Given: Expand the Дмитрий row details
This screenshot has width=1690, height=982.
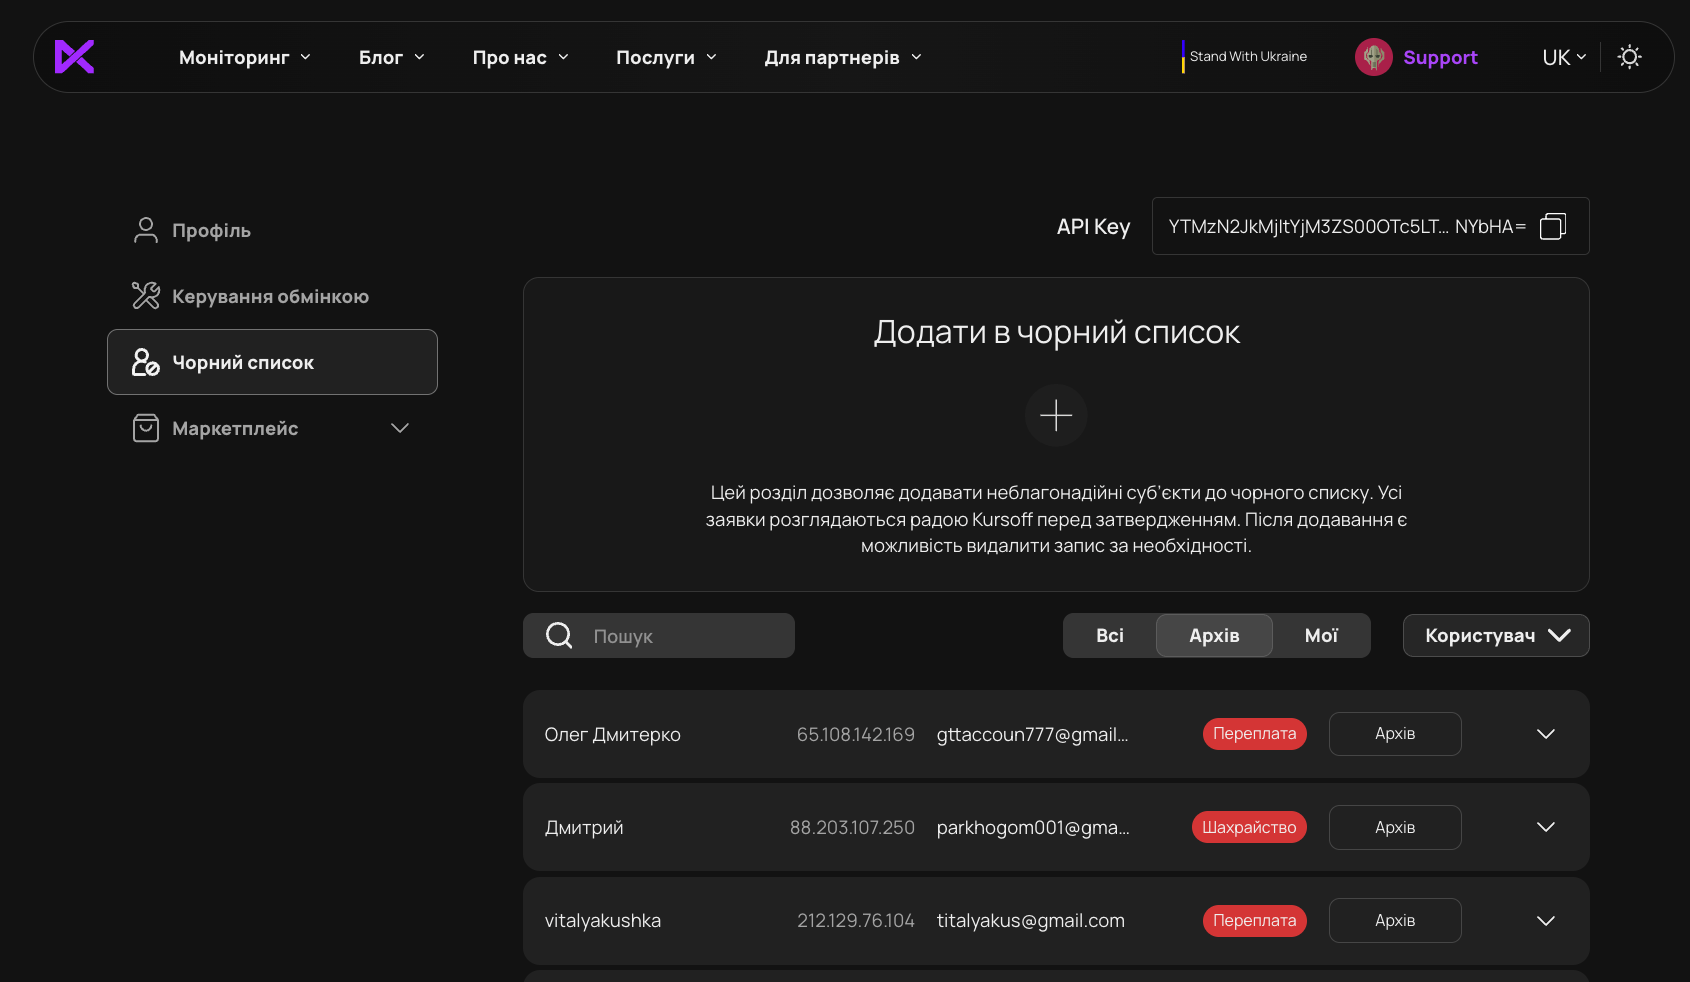Looking at the screenshot, I should pos(1546,827).
